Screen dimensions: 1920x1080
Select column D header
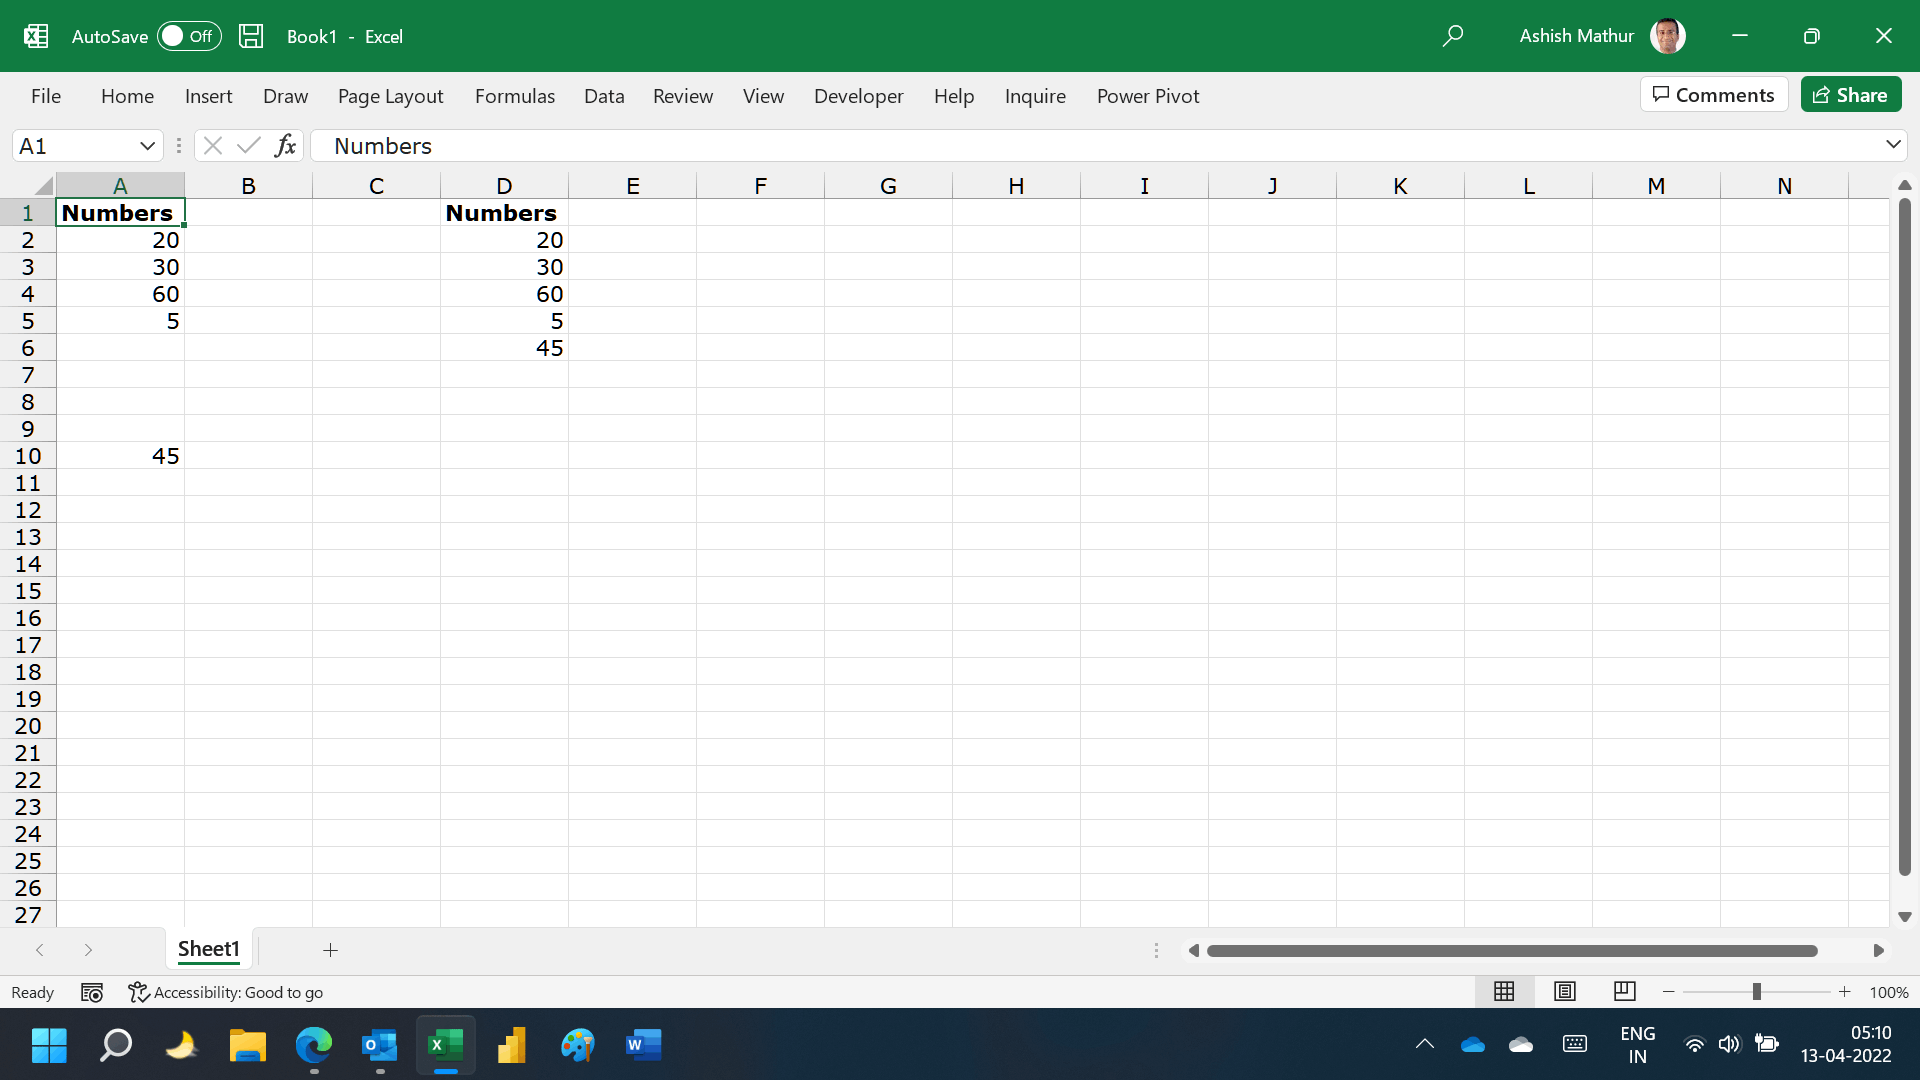(504, 186)
